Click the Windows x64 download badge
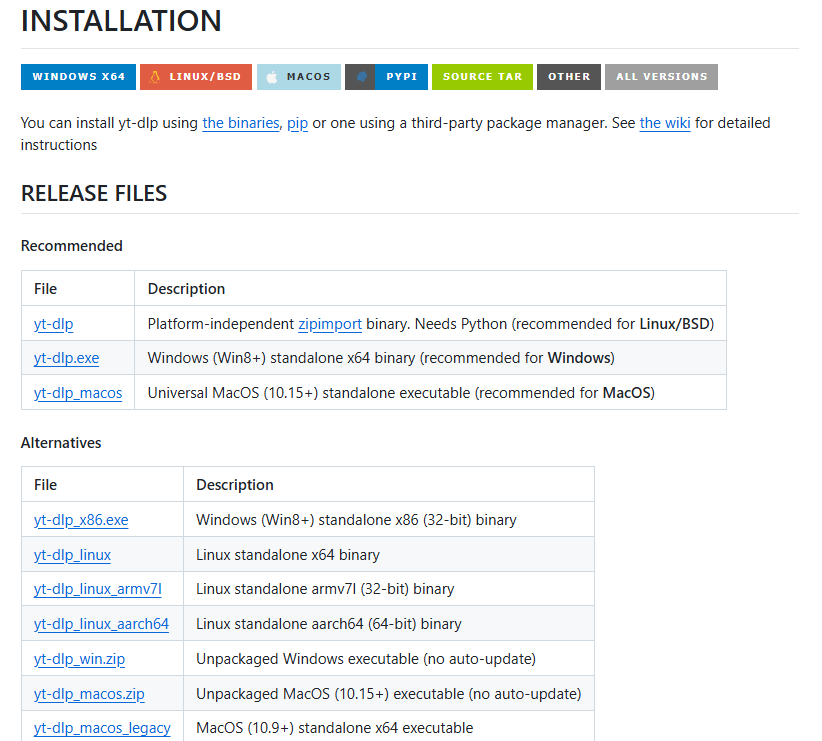The width and height of the screenshot is (822, 741). (x=78, y=77)
